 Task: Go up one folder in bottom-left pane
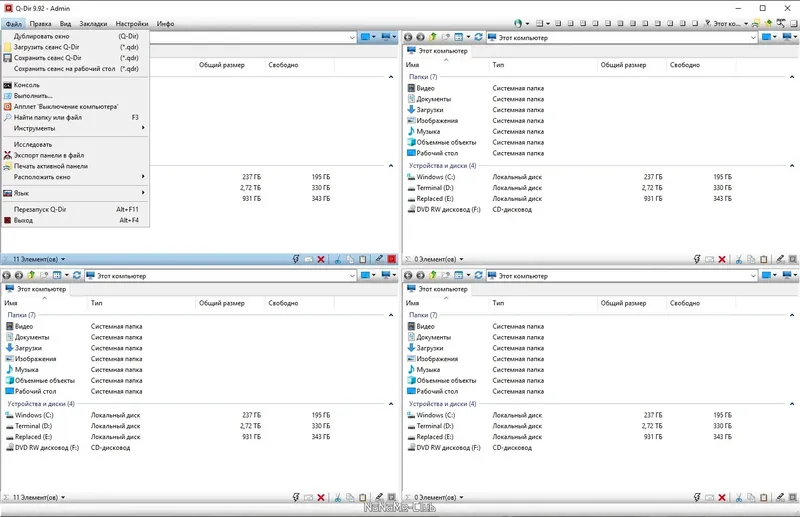tap(31, 275)
